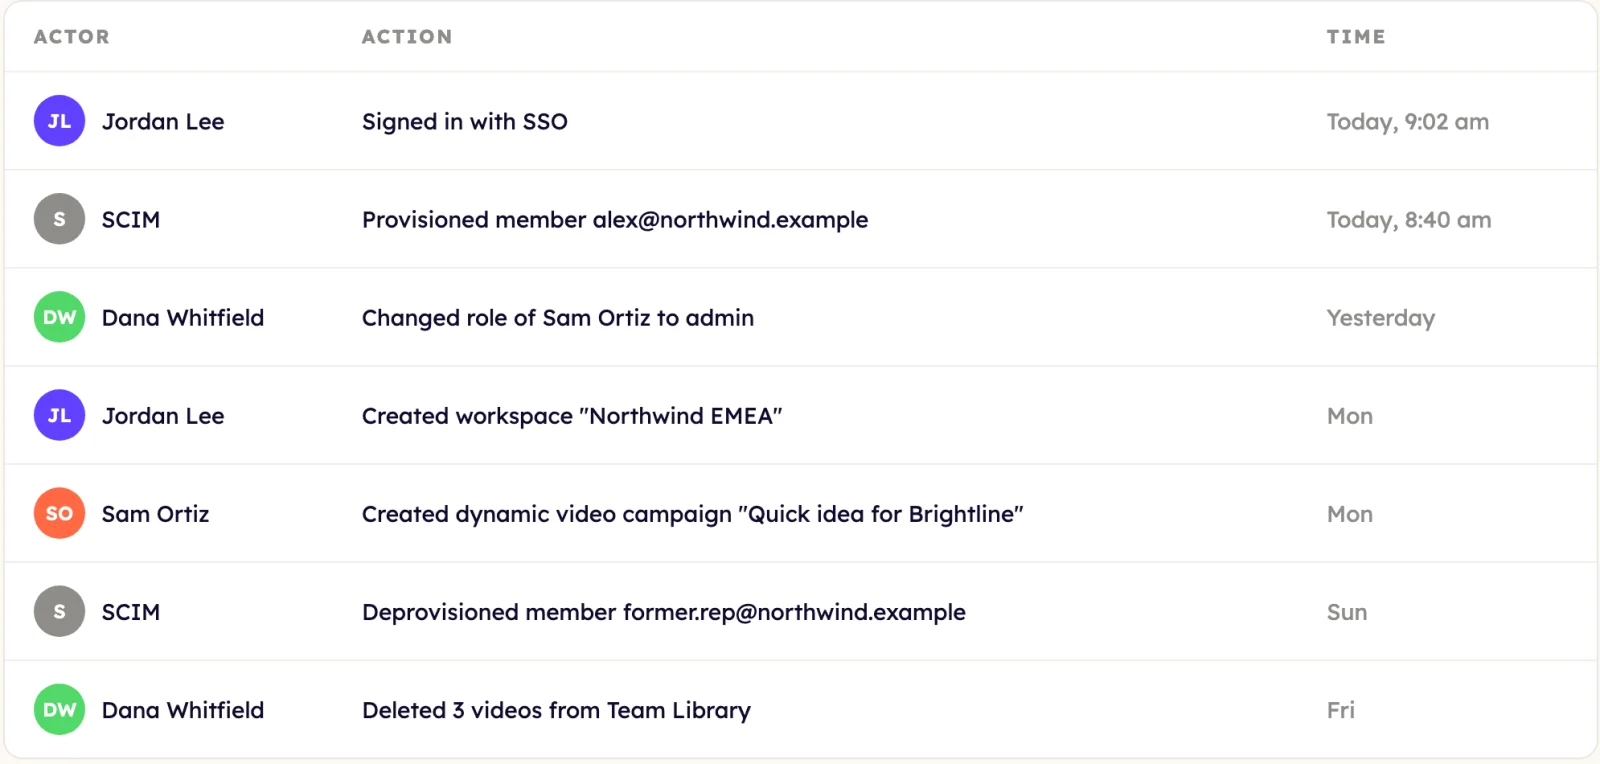Click the ACTION column header
Viewport: 1600px width, 764px height.
[x=407, y=37]
